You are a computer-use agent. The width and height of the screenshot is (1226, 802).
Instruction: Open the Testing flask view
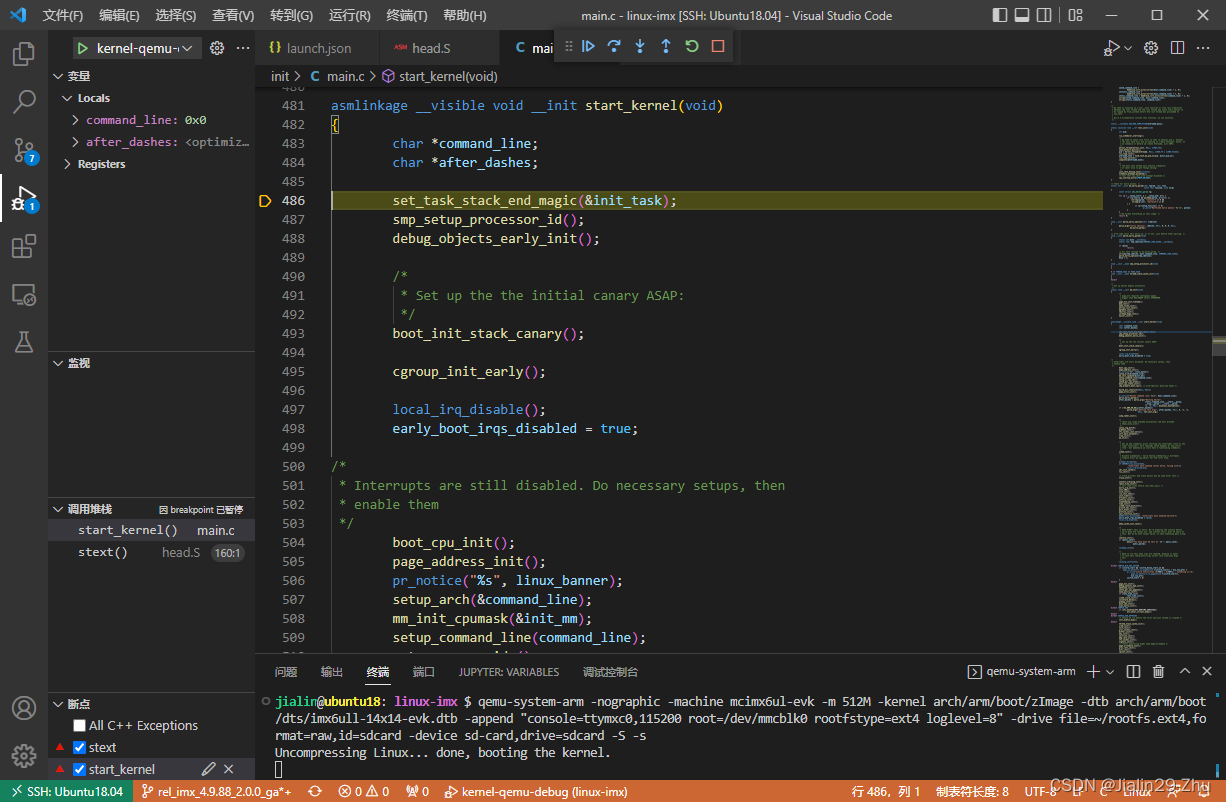click(24, 342)
